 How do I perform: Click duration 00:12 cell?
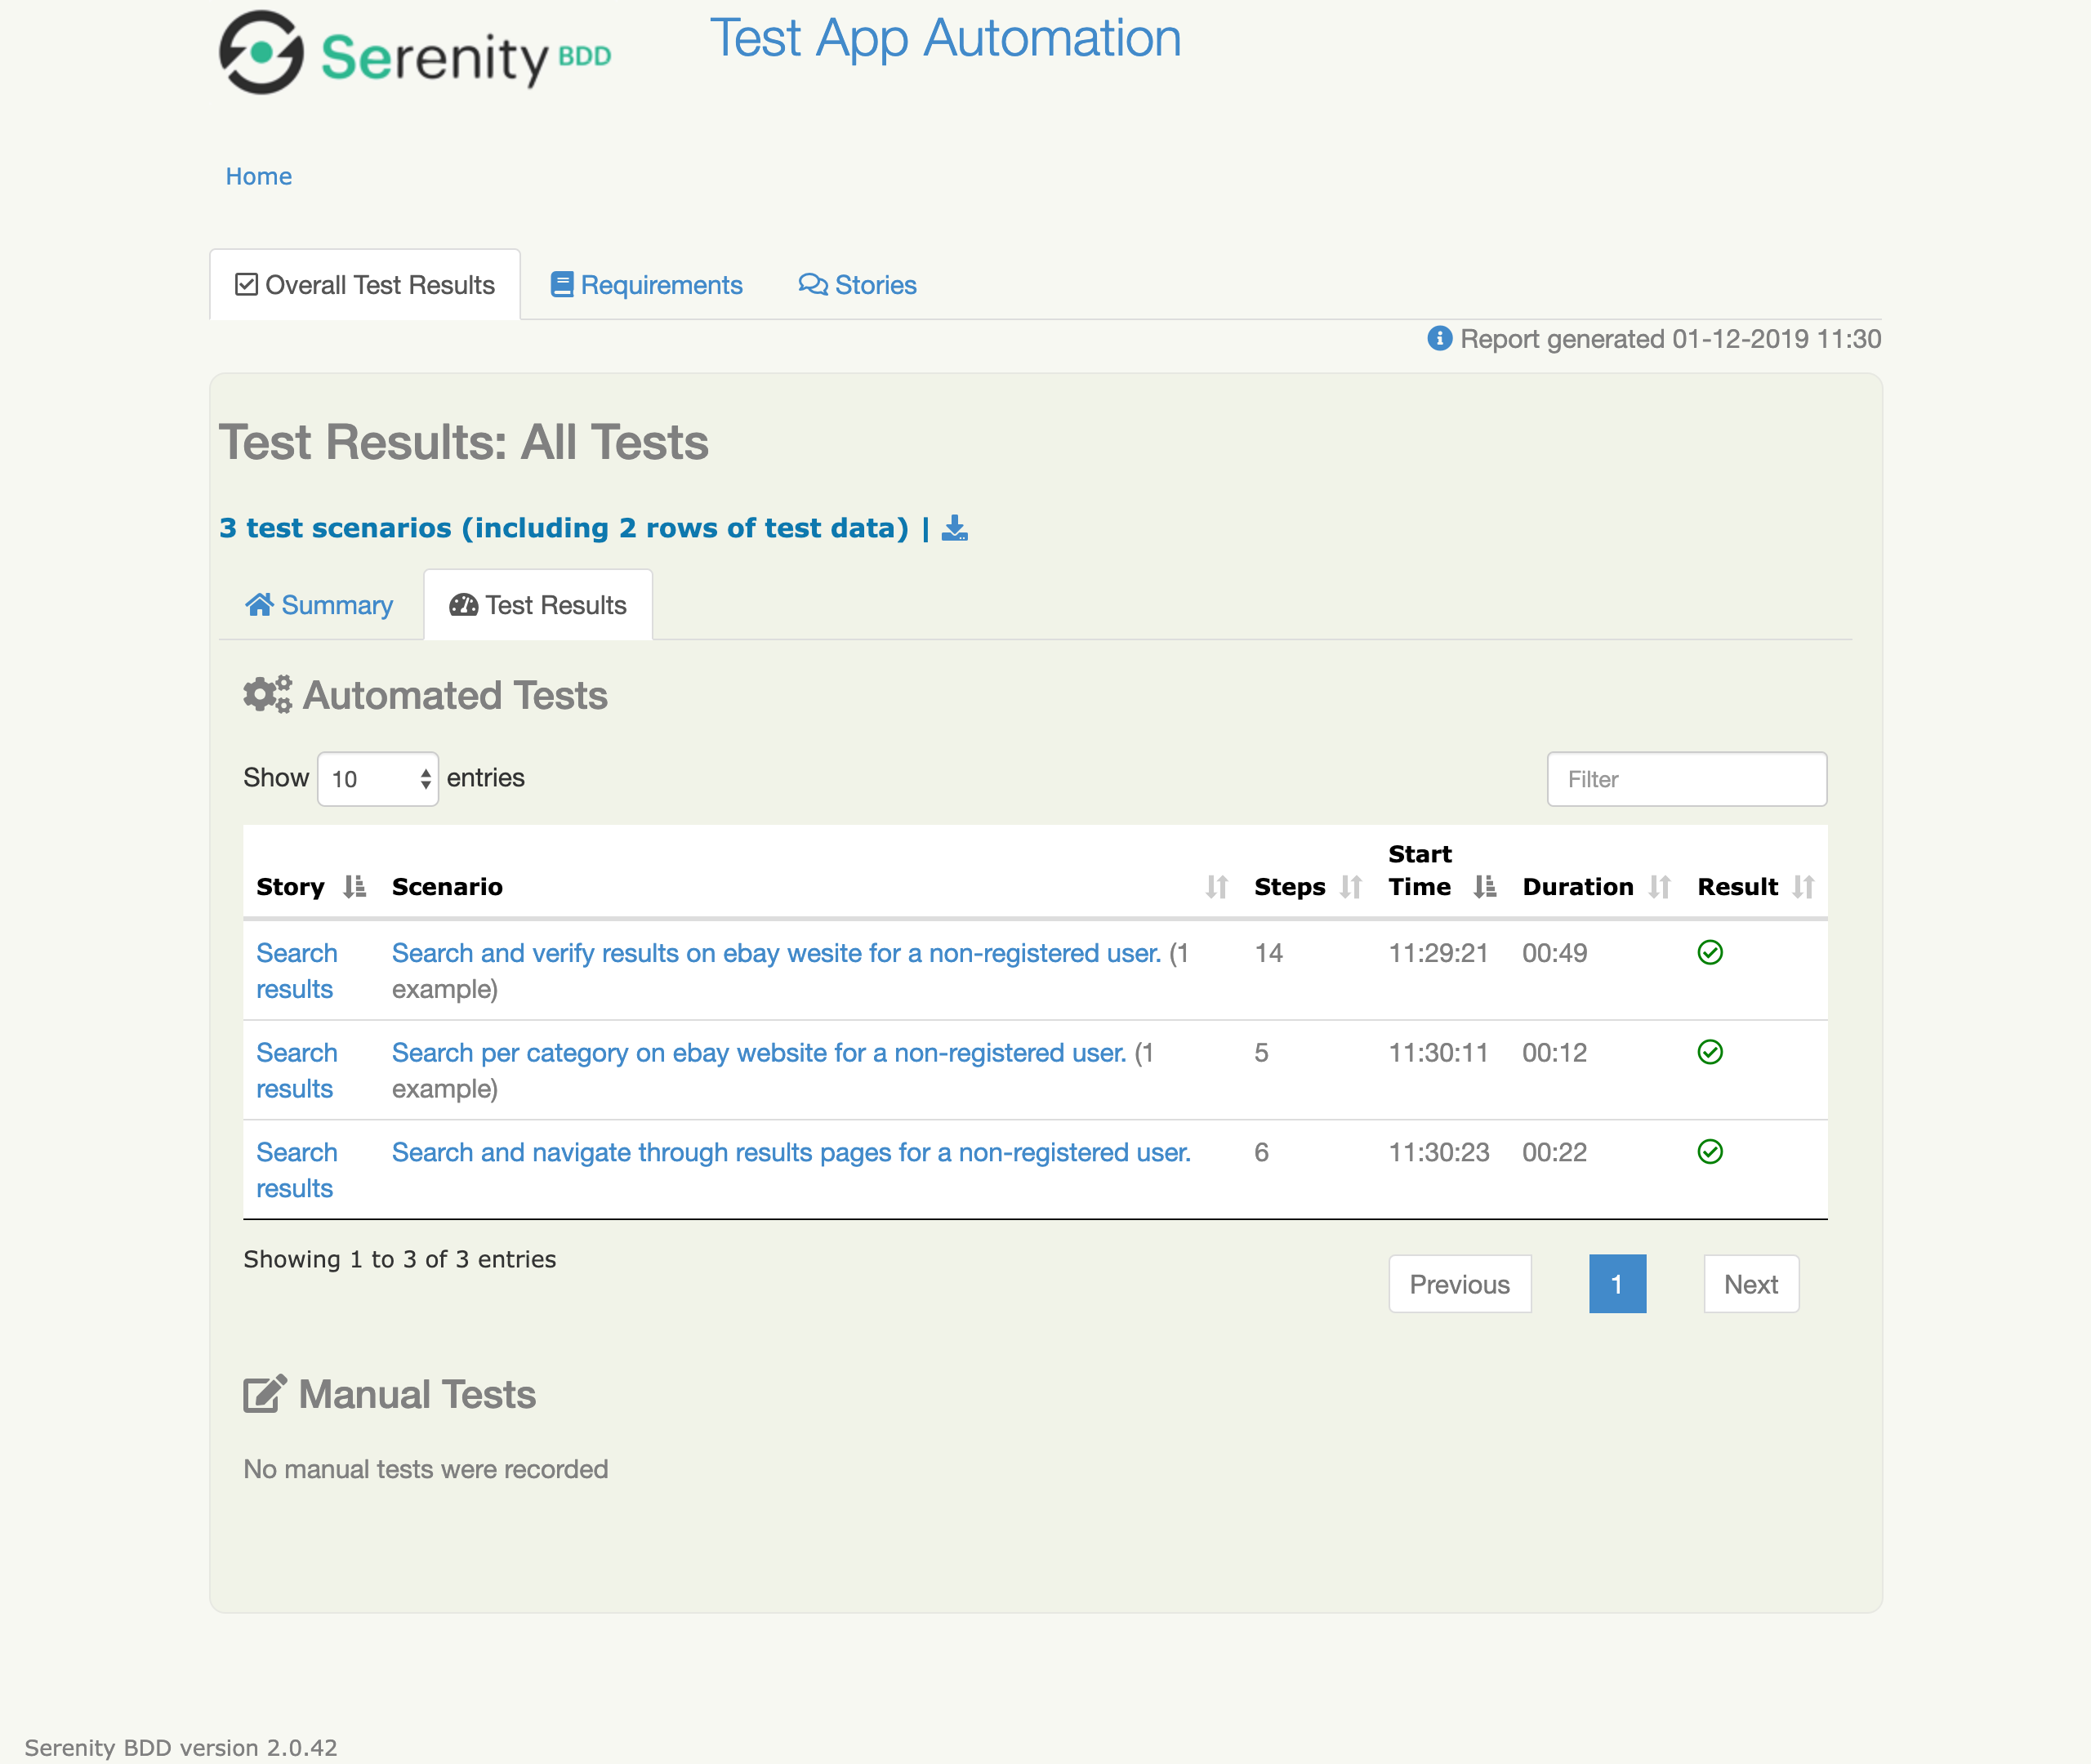coord(1555,1053)
